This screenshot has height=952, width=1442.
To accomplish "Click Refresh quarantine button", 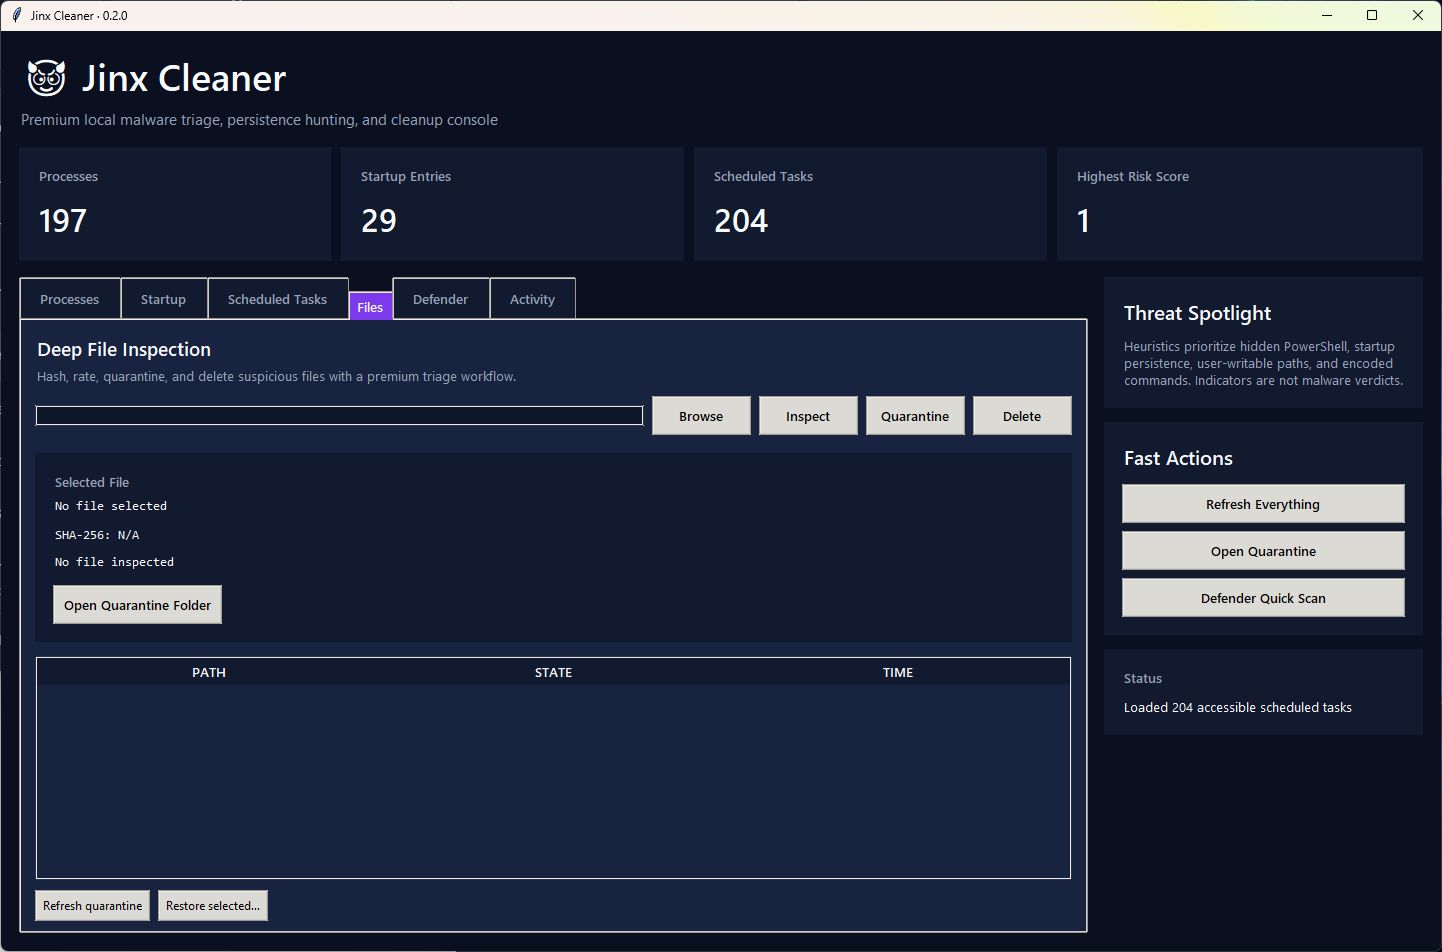I will (x=92, y=906).
